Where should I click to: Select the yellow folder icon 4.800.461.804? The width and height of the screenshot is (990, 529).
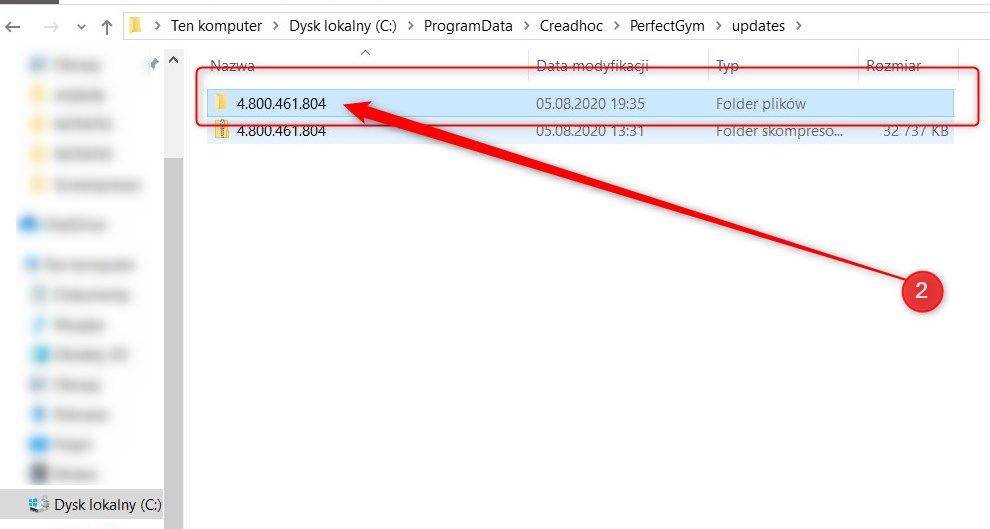click(x=221, y=103)
